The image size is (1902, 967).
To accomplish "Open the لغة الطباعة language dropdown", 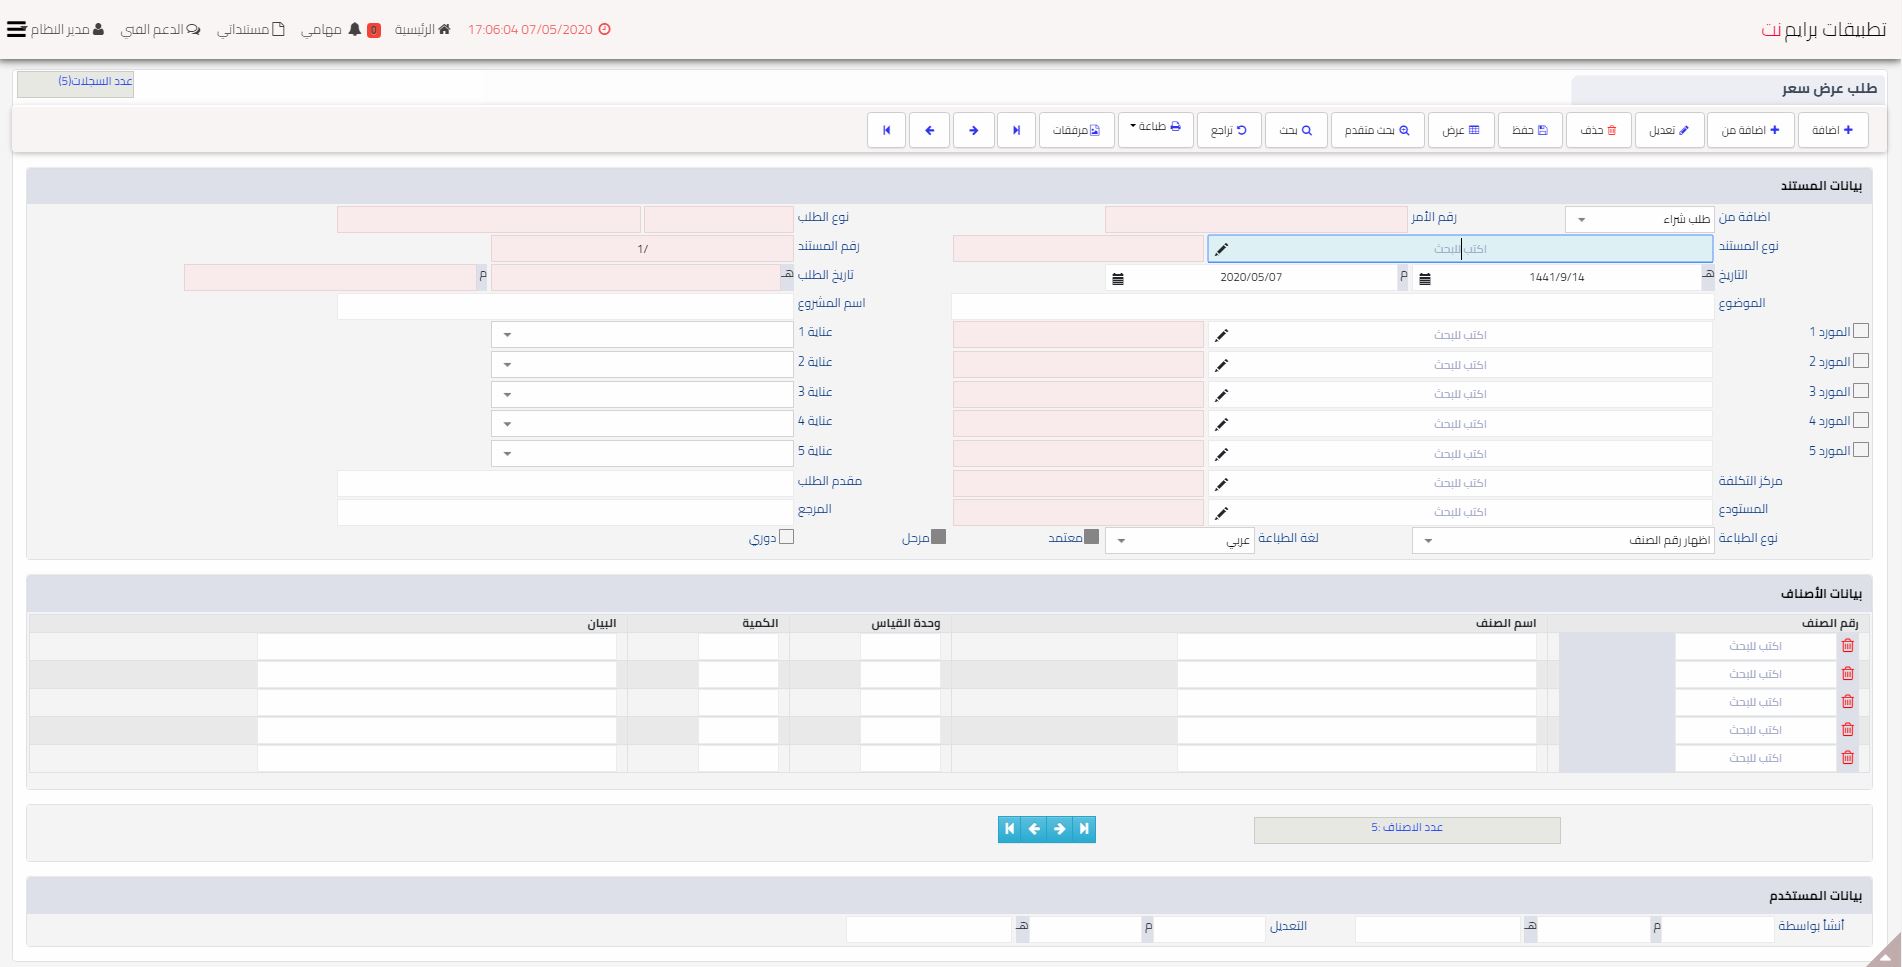I will [1179, 541].
